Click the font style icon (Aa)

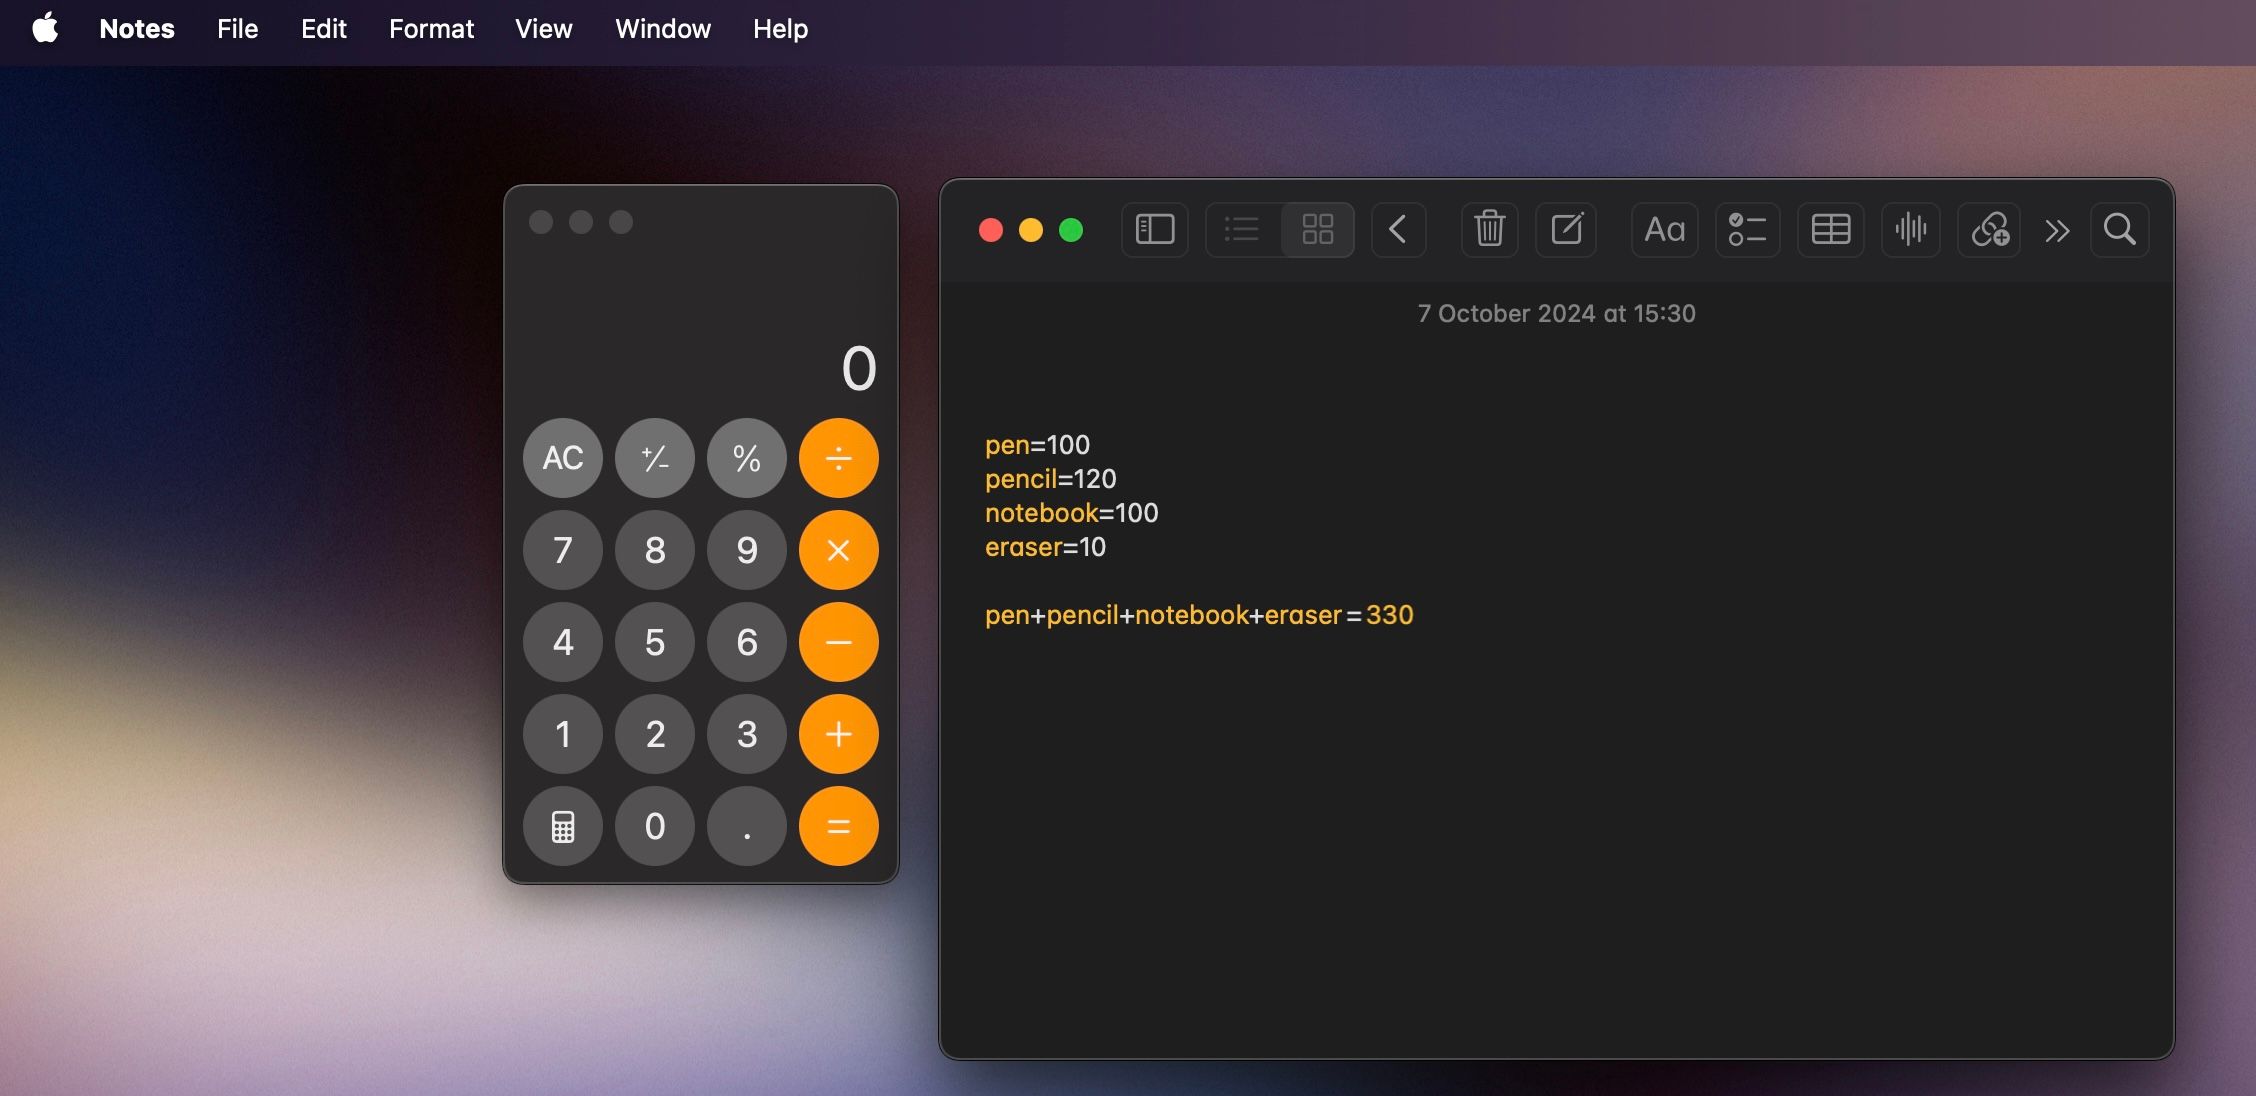point(1663,229)
